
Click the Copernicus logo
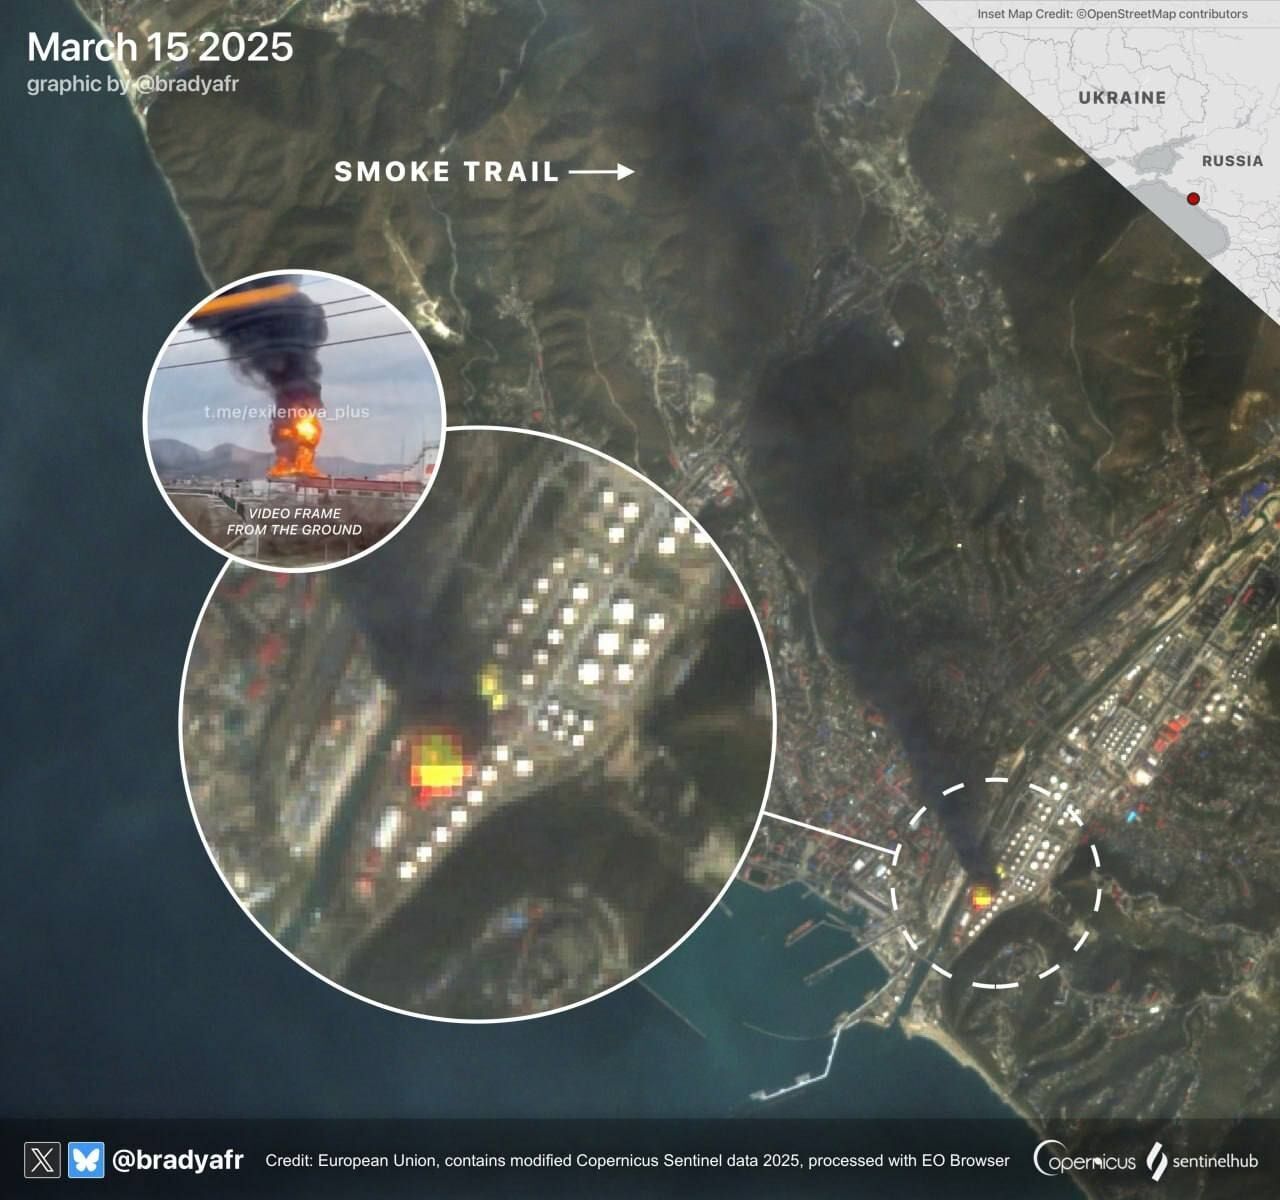[x=1085, y=1160]
